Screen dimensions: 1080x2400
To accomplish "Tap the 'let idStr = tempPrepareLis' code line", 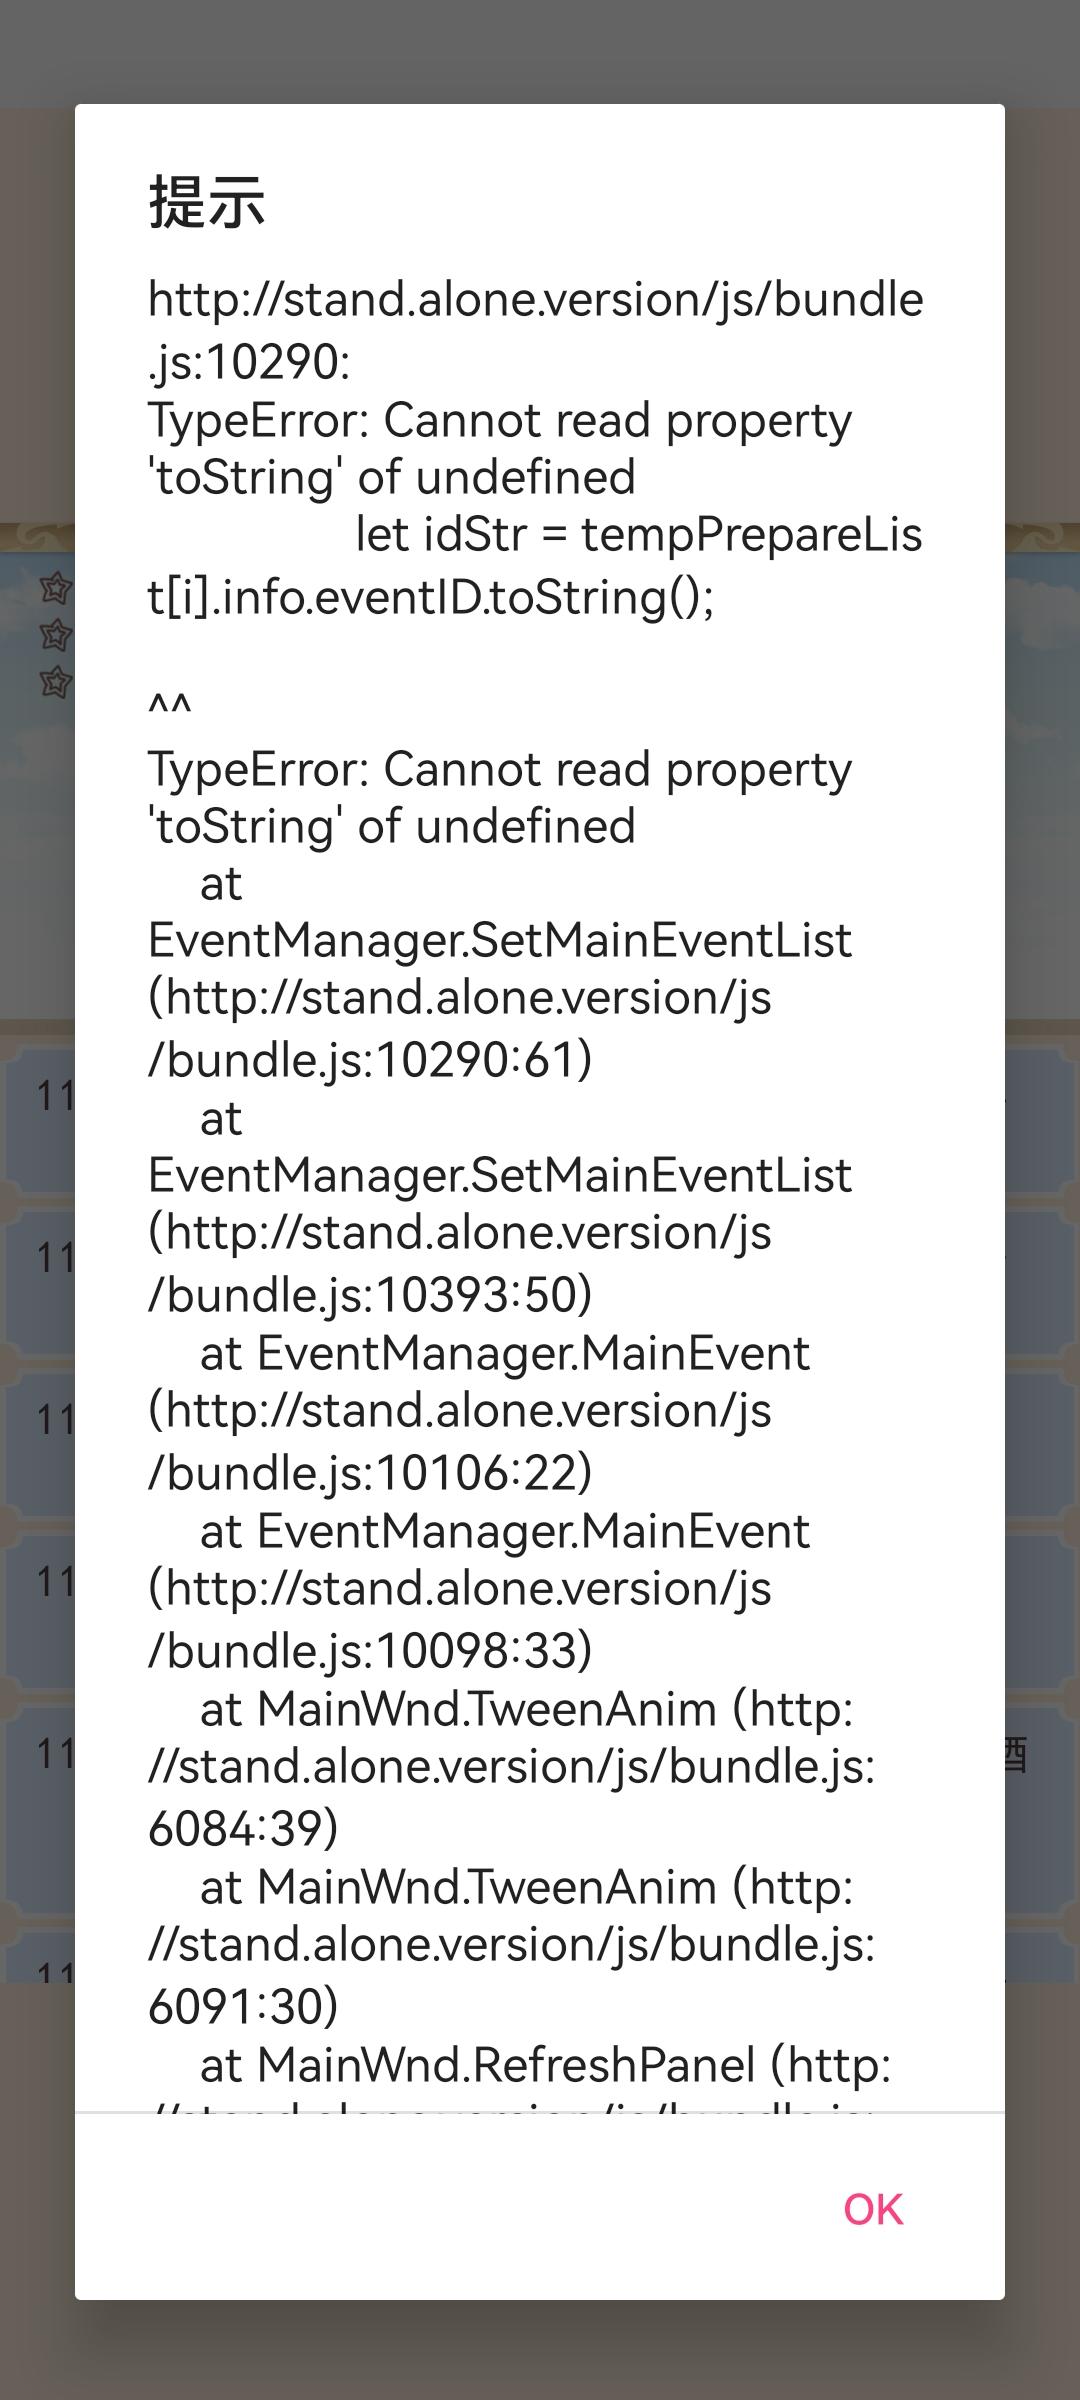I will point(639,534).
